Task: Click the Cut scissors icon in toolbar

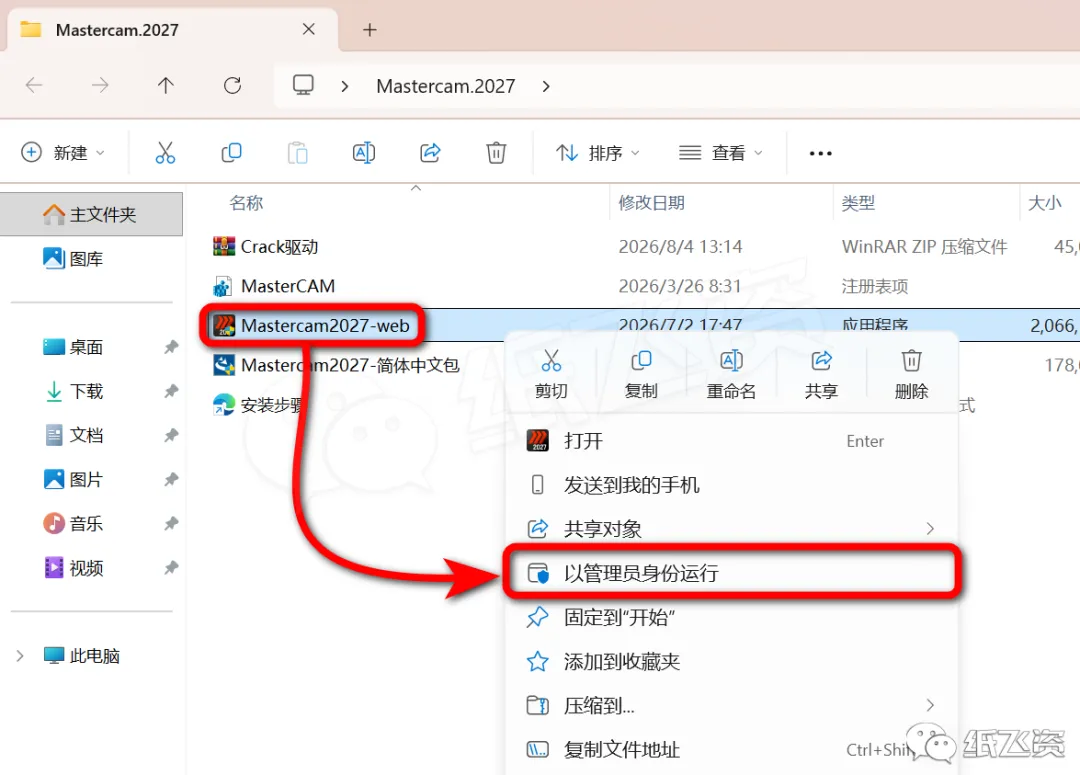Action: pyautogui.click(x=165, y=152)
